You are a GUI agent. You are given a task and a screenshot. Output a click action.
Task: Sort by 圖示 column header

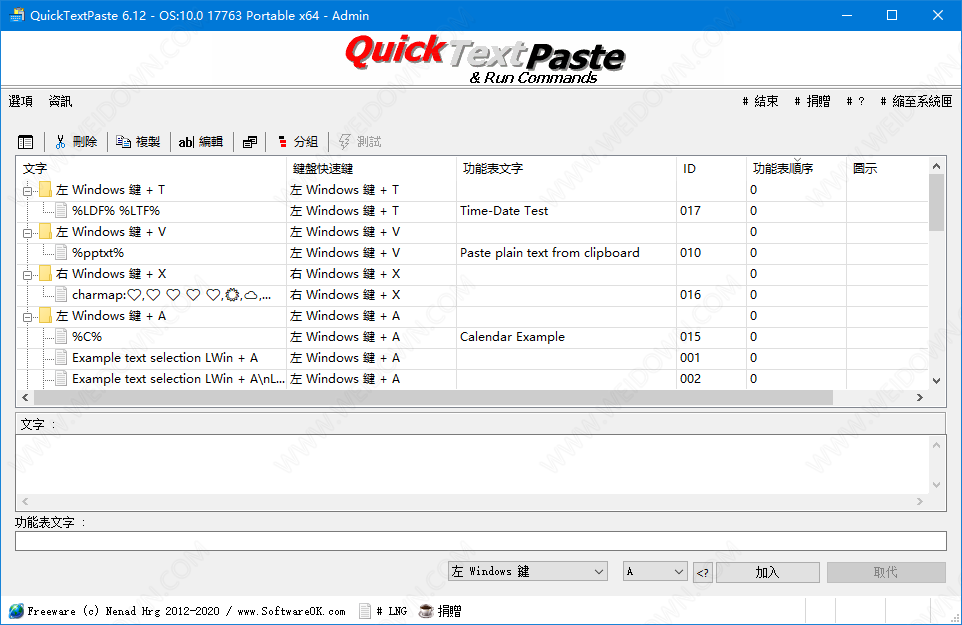coord(887,168)
